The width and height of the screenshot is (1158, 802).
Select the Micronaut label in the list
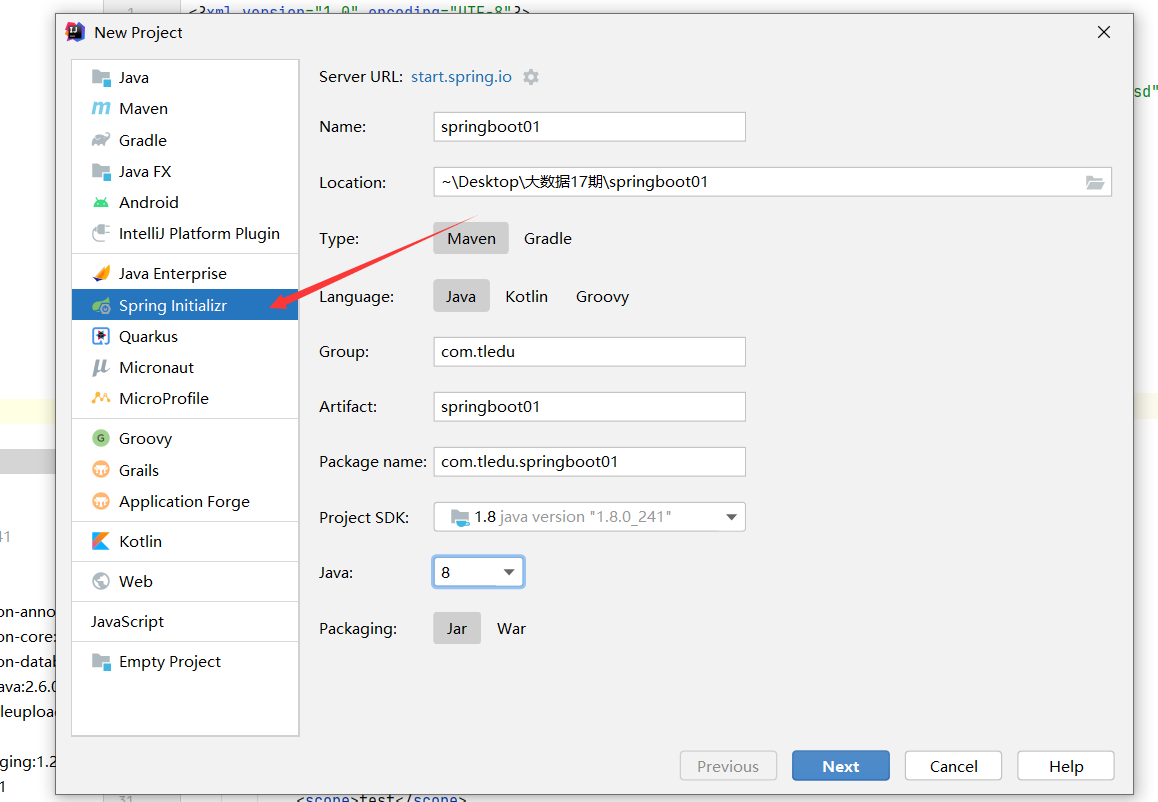(x=157, y=368)
